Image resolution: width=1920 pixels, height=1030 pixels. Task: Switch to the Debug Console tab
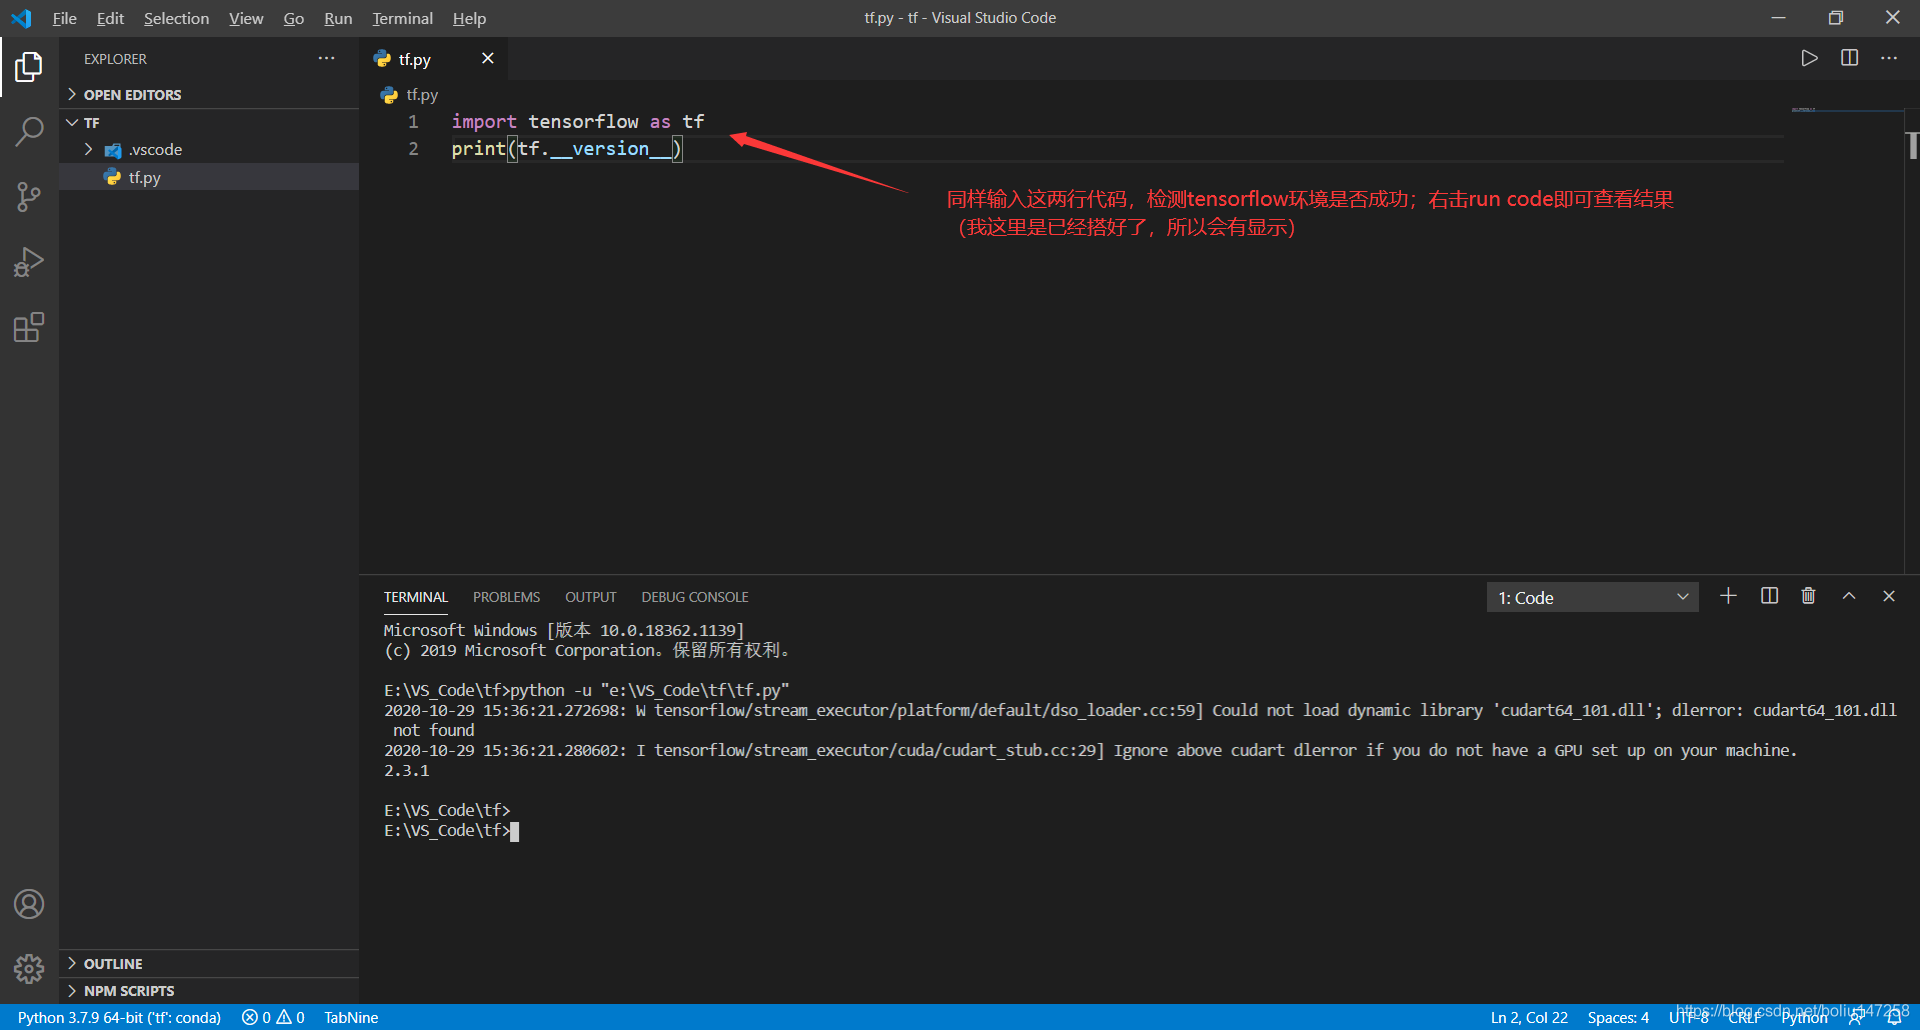pos(695,597)
